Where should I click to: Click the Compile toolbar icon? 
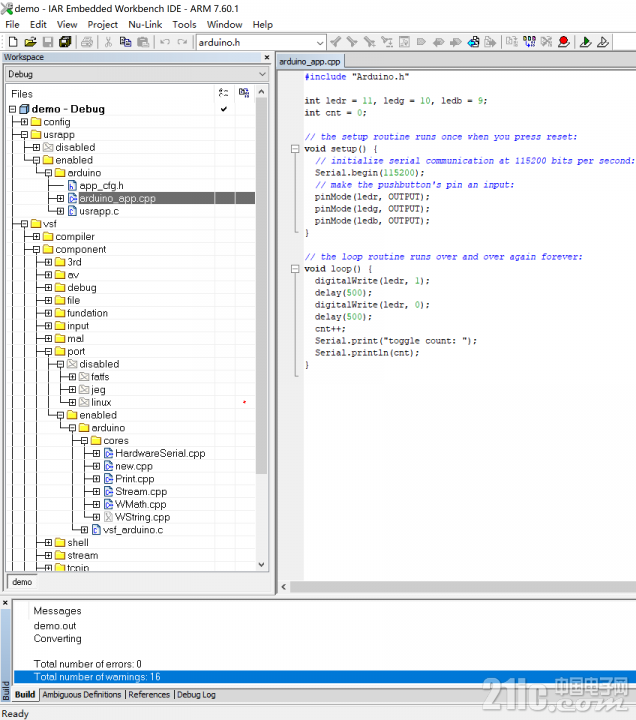tap(512, 42)
